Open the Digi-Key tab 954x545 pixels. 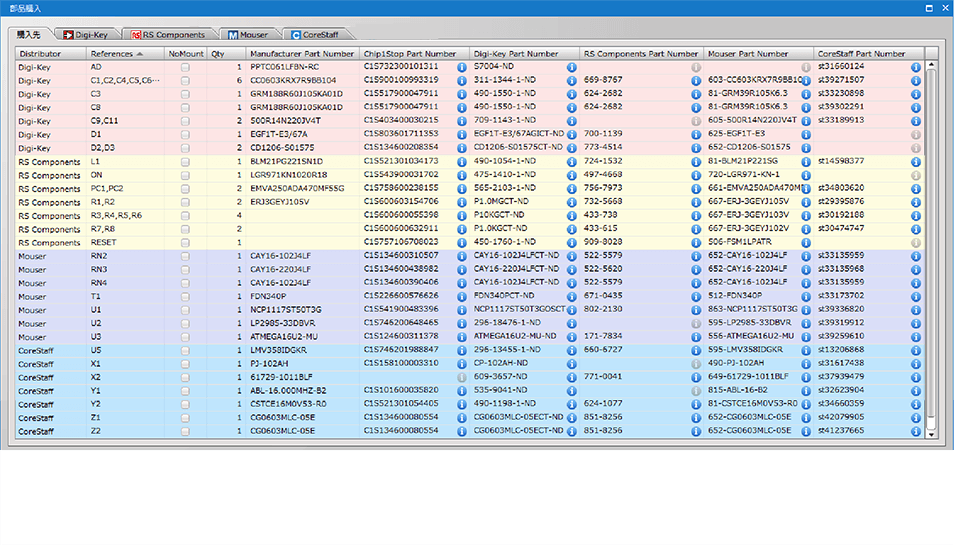pyautogui.click(x=86, y=35)
